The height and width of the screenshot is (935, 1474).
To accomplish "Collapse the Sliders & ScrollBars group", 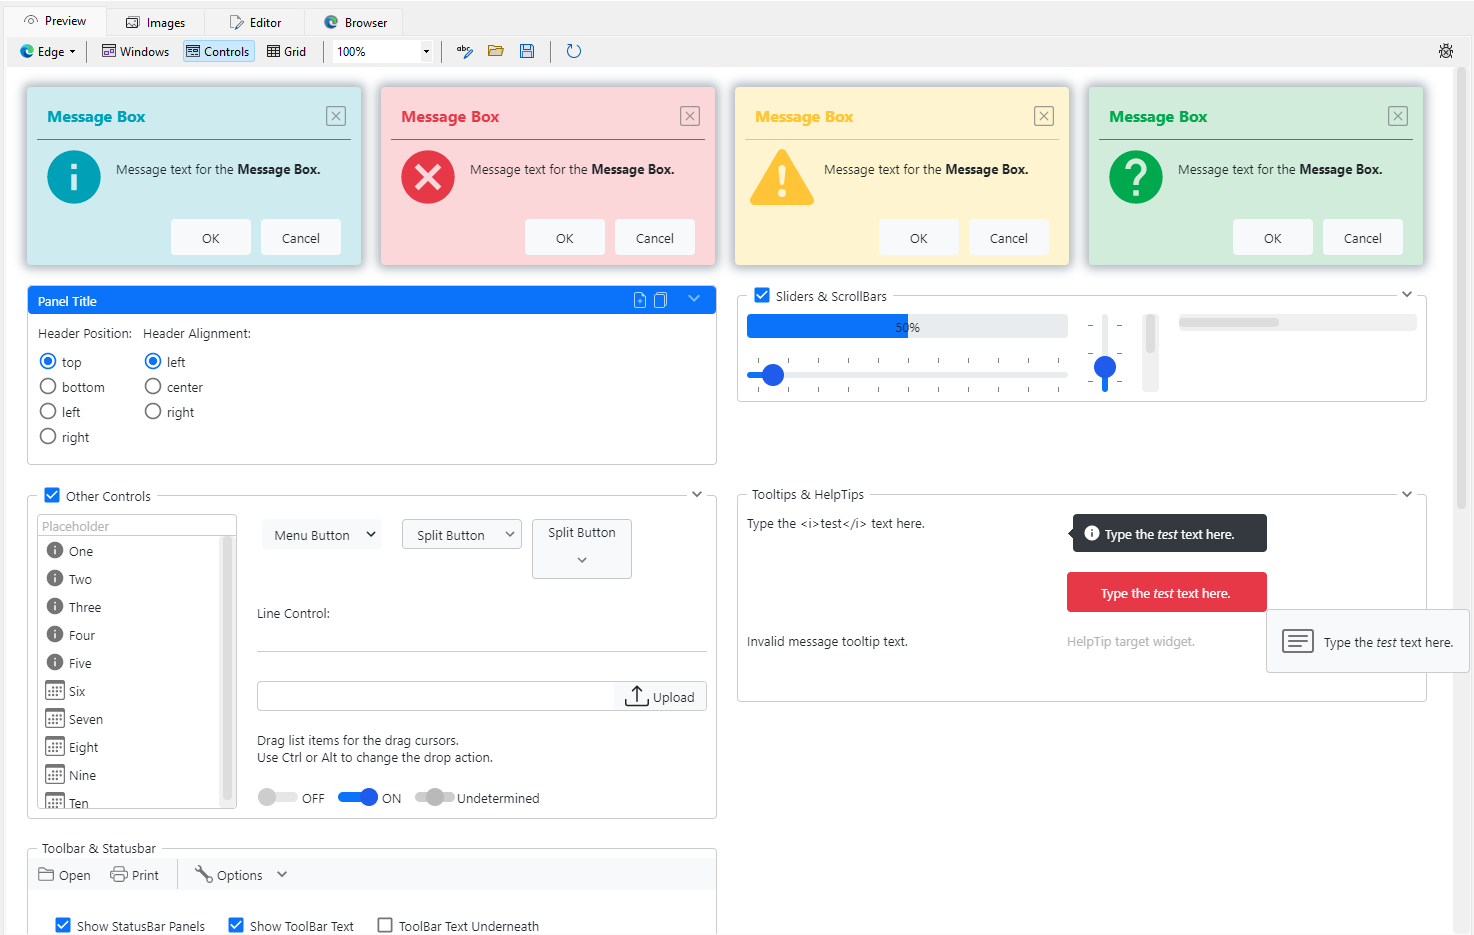I will pyautogui.click(x=1407, y=294).
